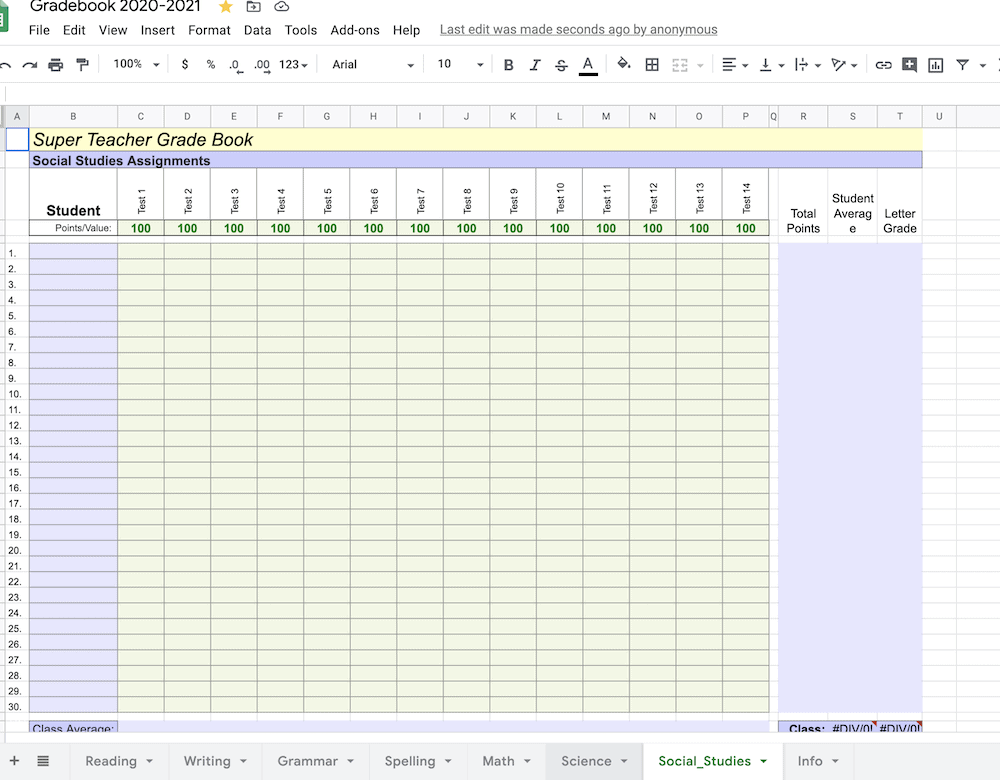Select the student name cell in row 1

tap(73, 252)
